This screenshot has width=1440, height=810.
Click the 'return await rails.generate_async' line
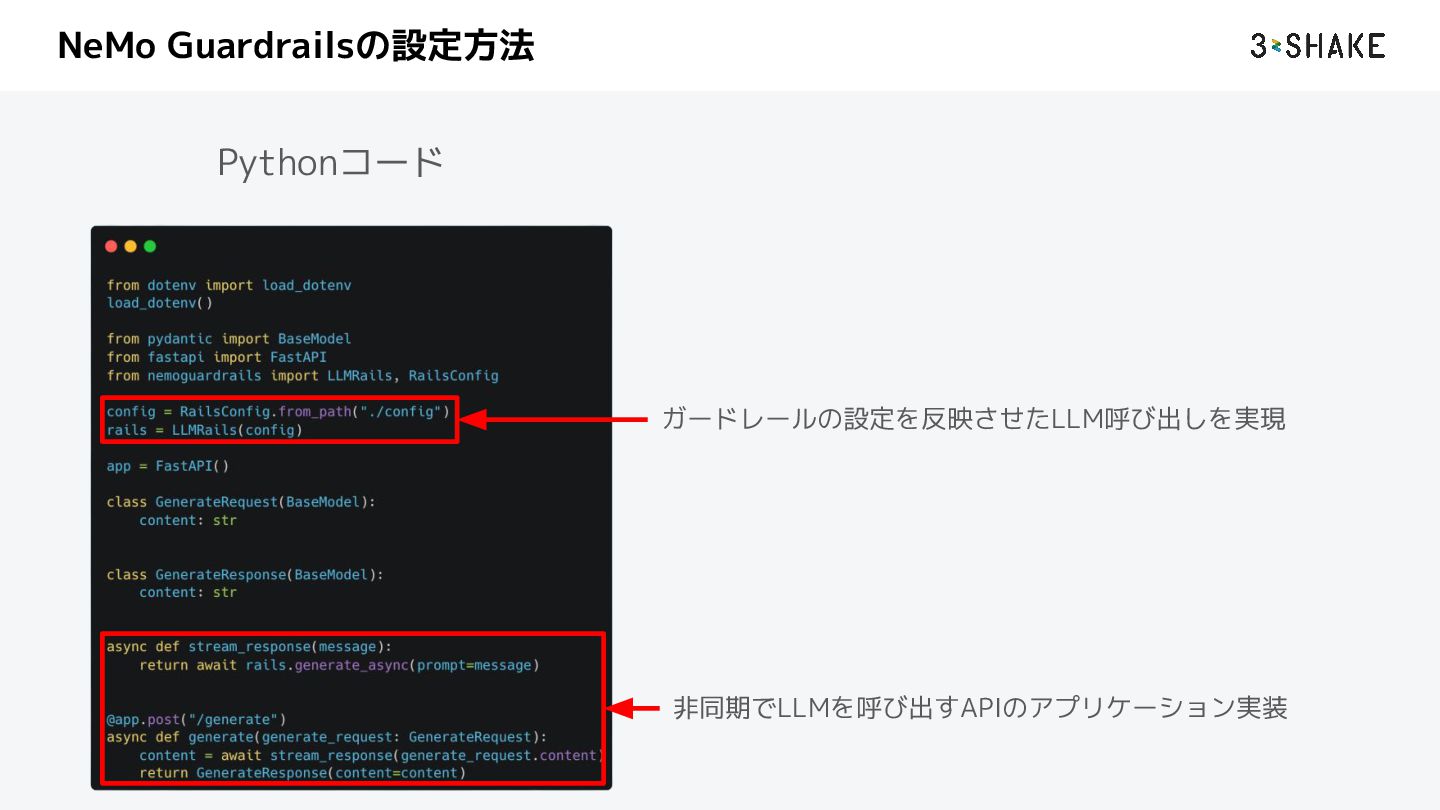pos(339,665)
